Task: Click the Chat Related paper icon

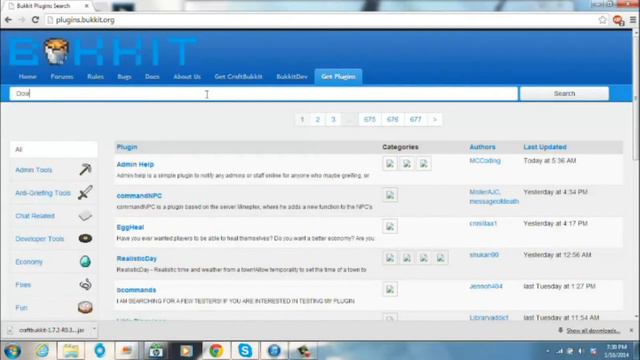Action: [x=85, y=216]
